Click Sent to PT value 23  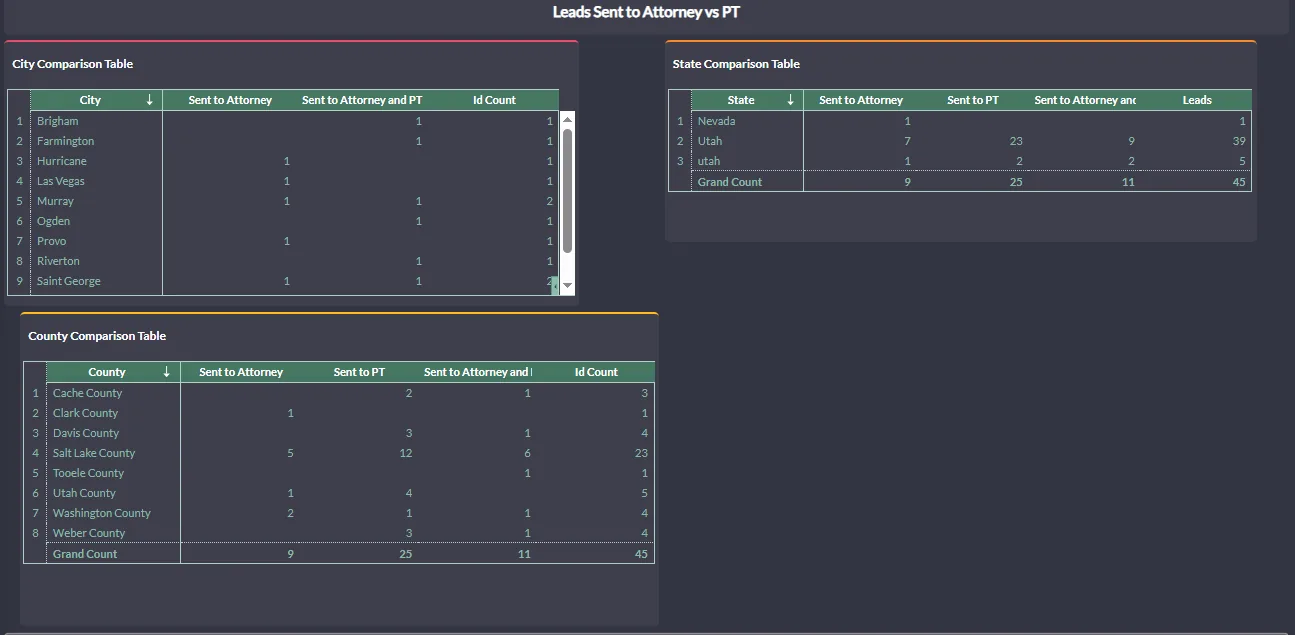click(1016, 141)
